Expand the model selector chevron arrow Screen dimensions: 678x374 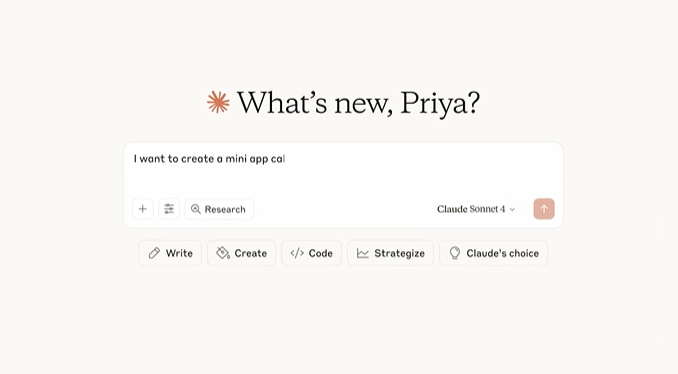click(x=512, y=210)
